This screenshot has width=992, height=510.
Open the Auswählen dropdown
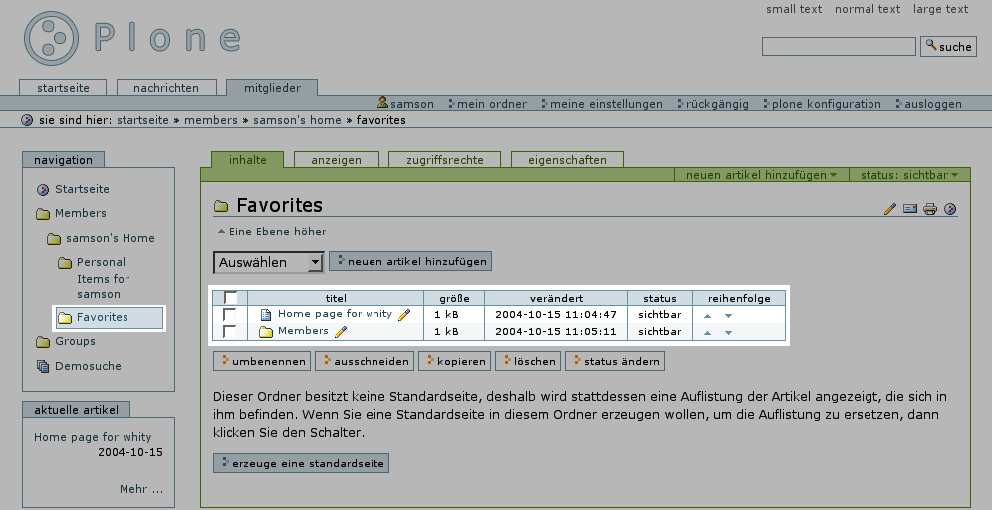click(268, 262)
